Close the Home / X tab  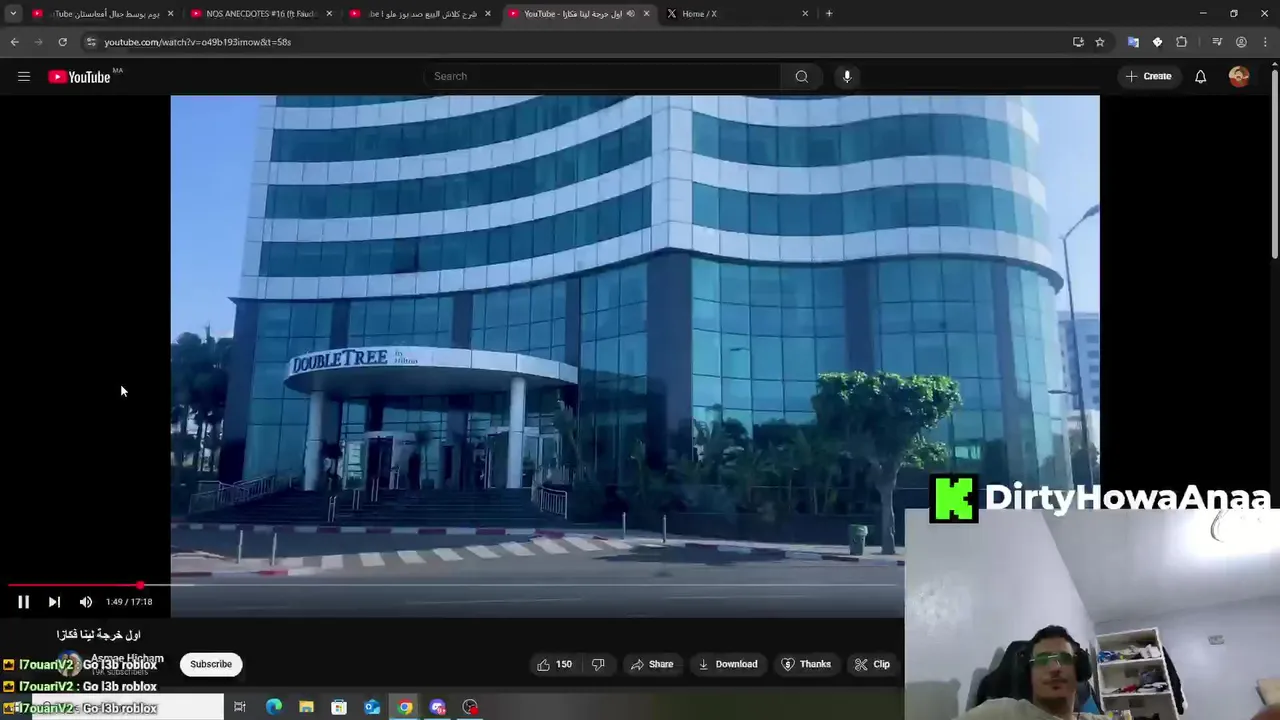tap(805, 14)
